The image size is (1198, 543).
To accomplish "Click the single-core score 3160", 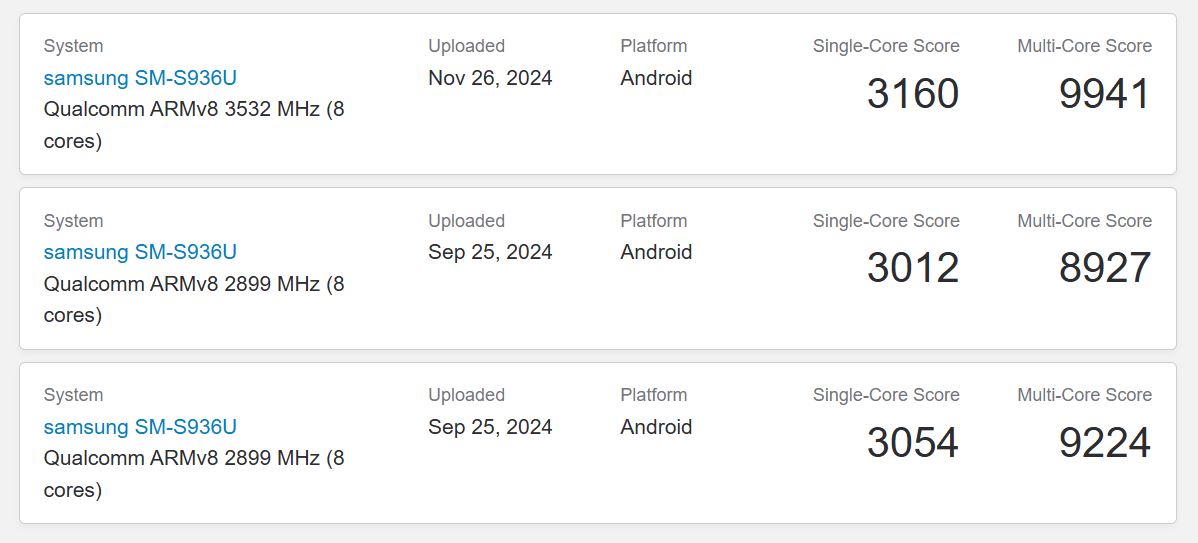I will 912,94.
